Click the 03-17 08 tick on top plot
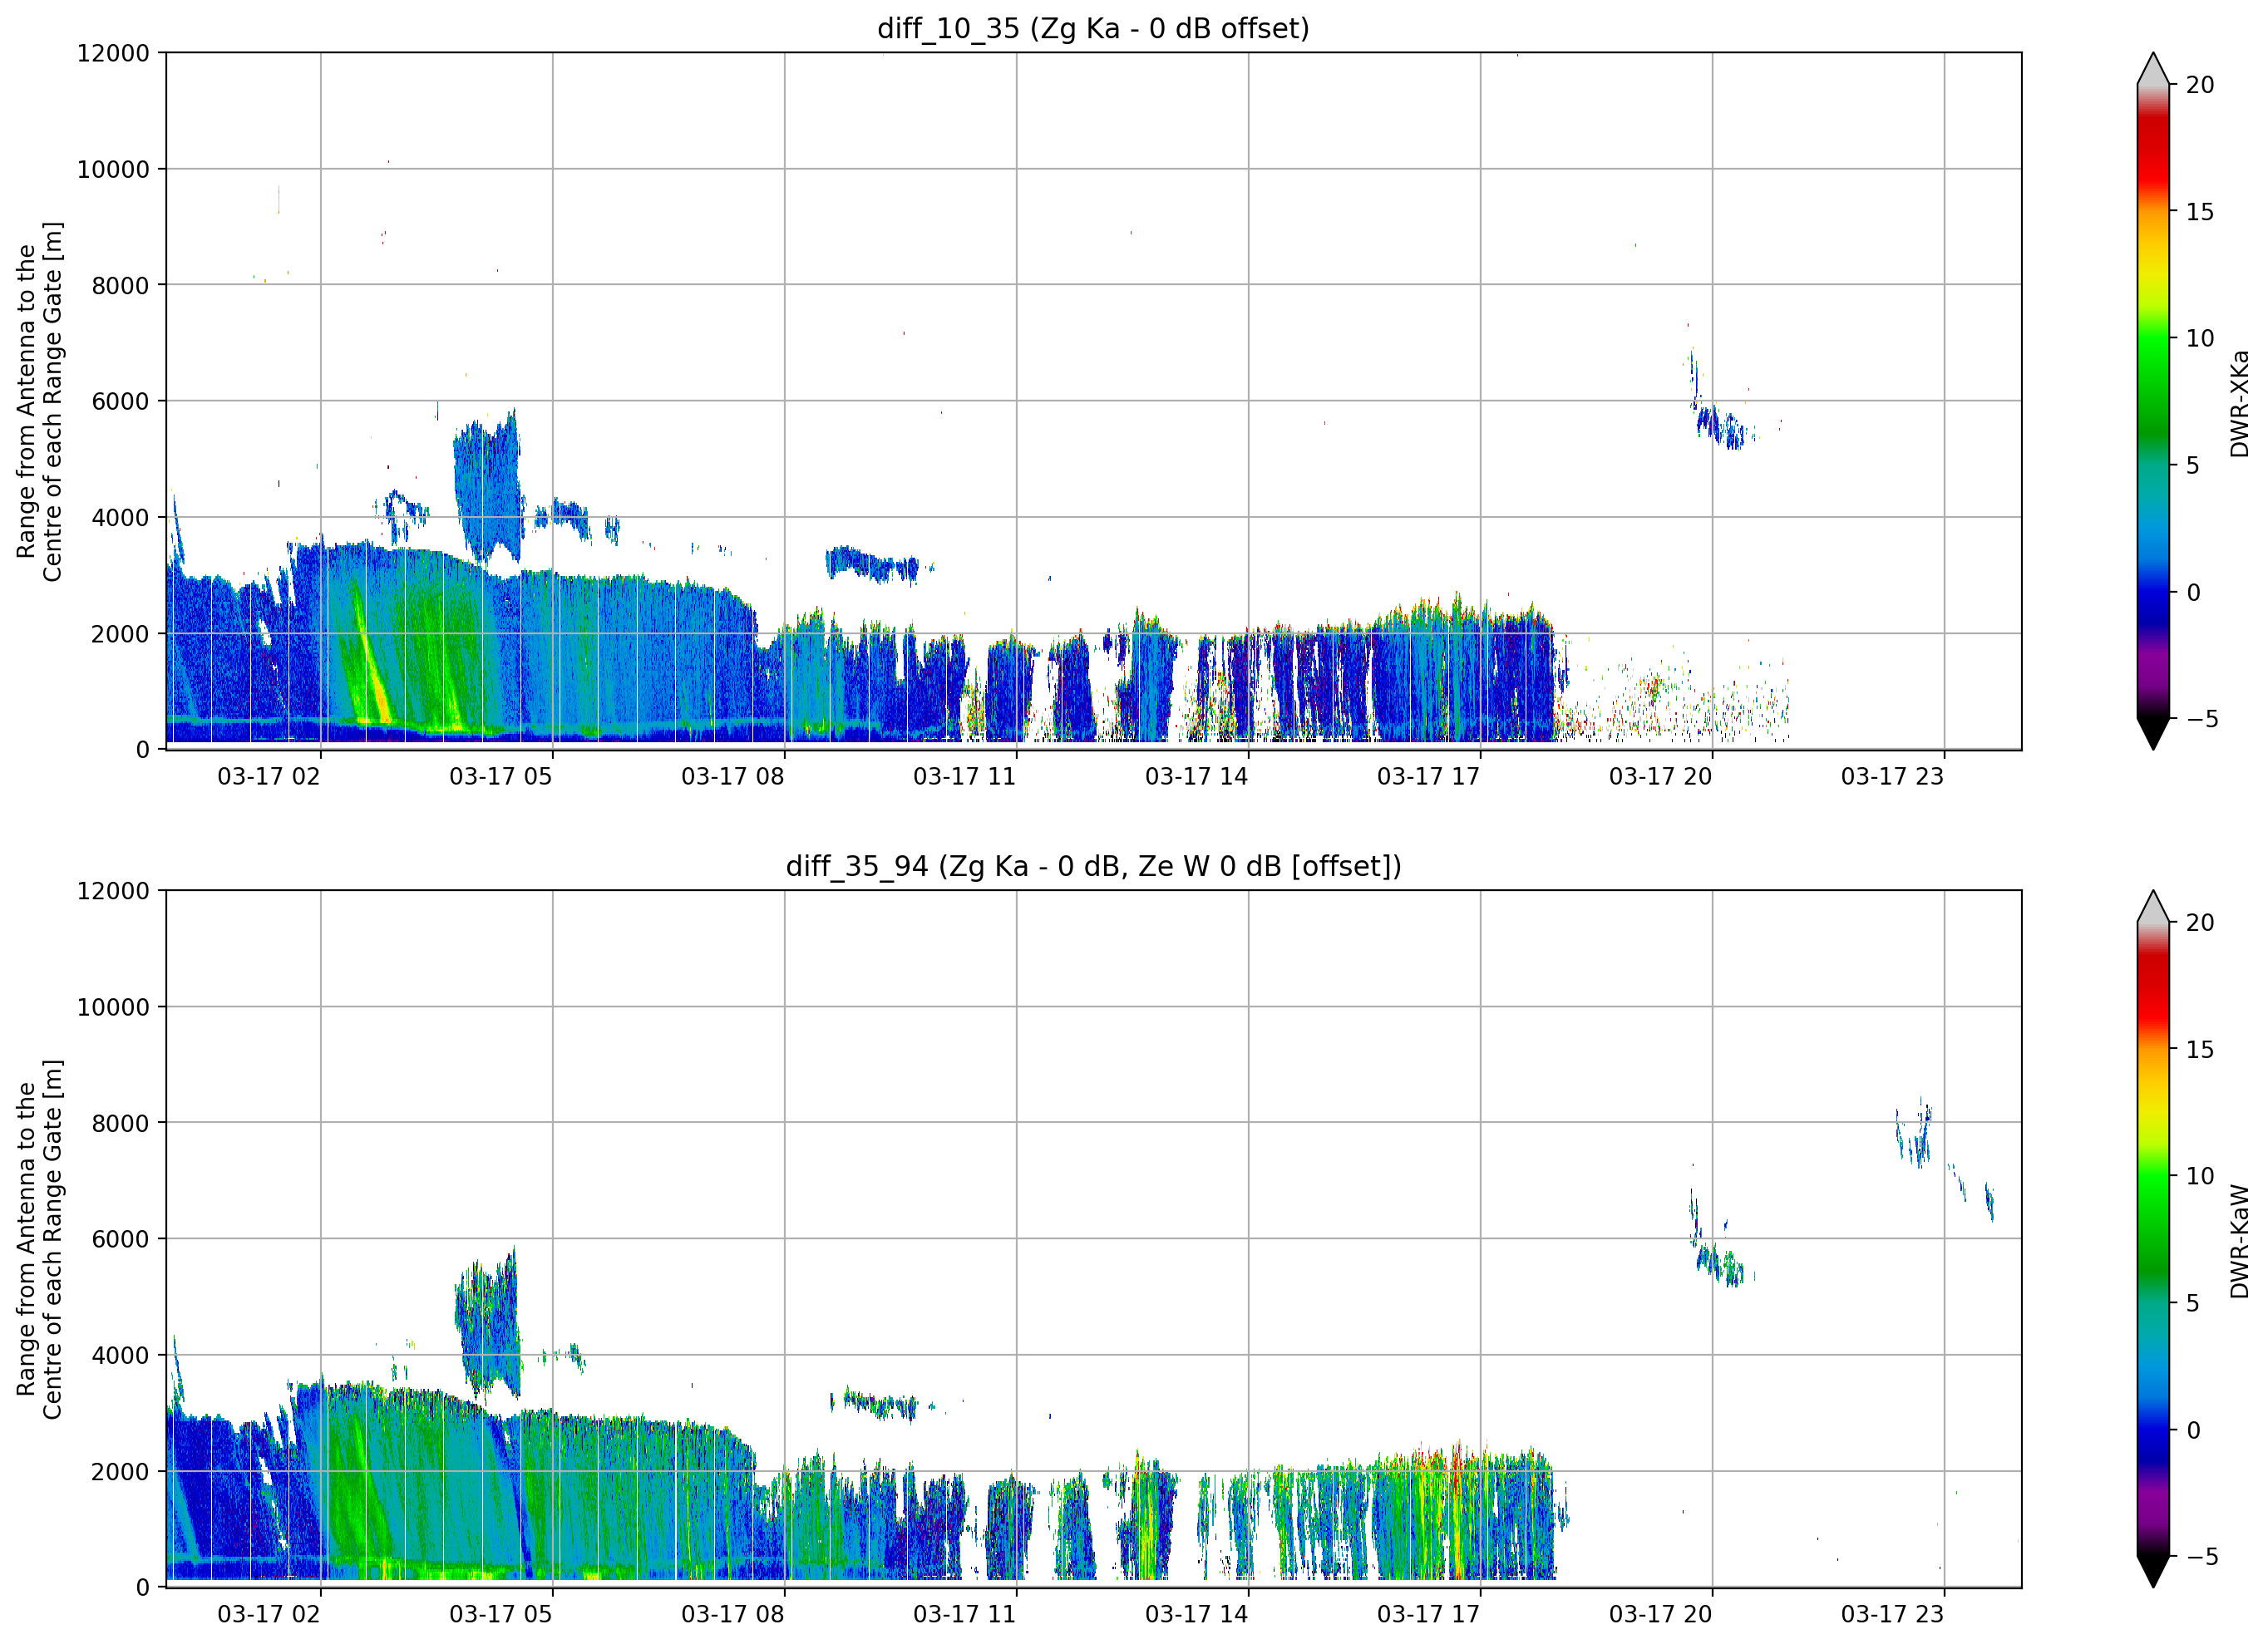 pyautogui.click(x=733, y=776)
